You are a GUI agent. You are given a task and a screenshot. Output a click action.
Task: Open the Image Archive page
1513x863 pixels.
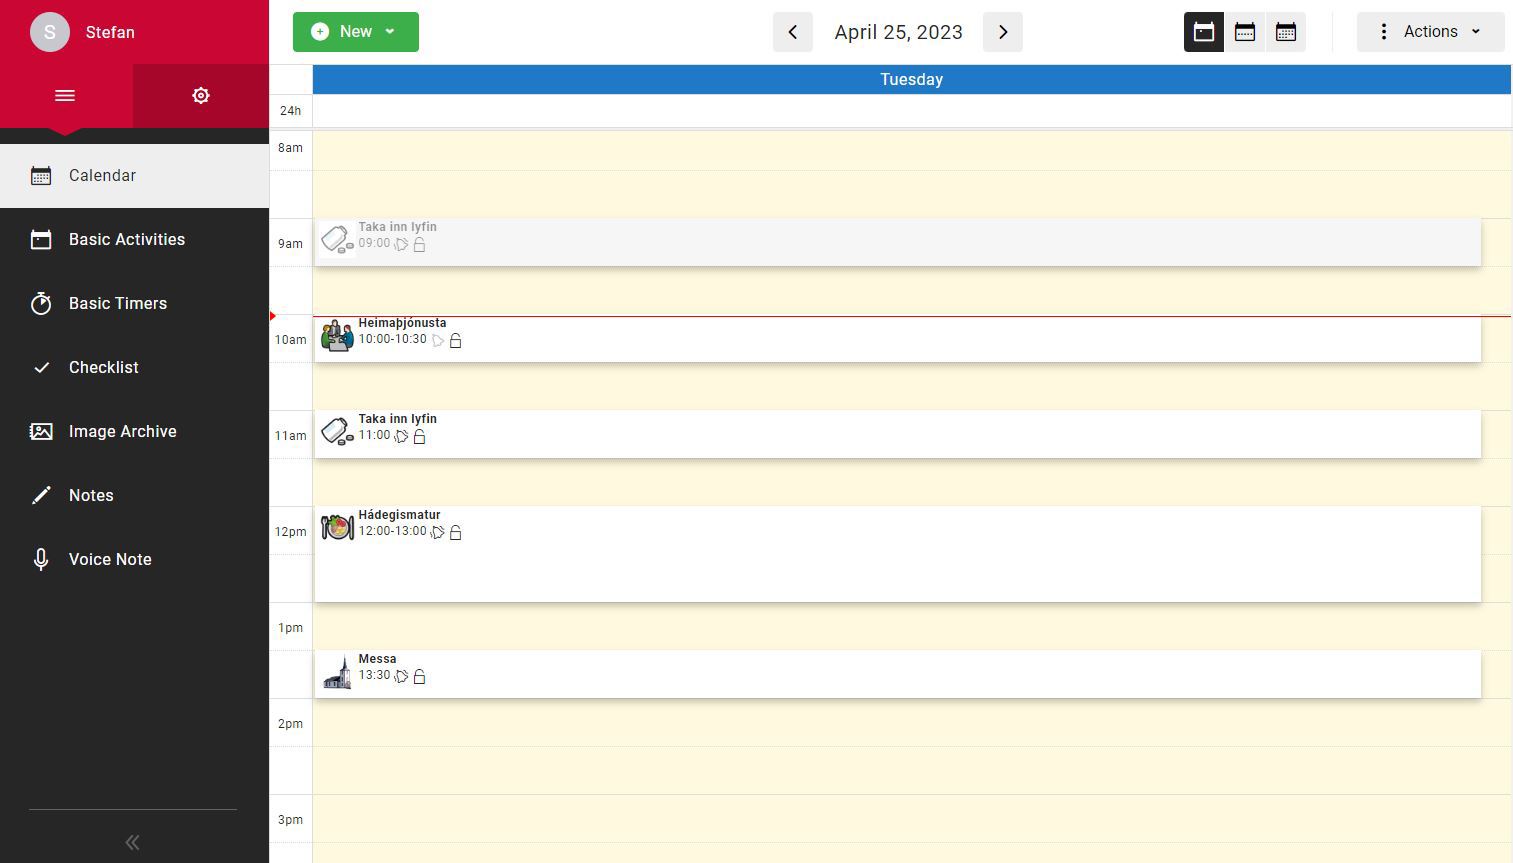122,432
